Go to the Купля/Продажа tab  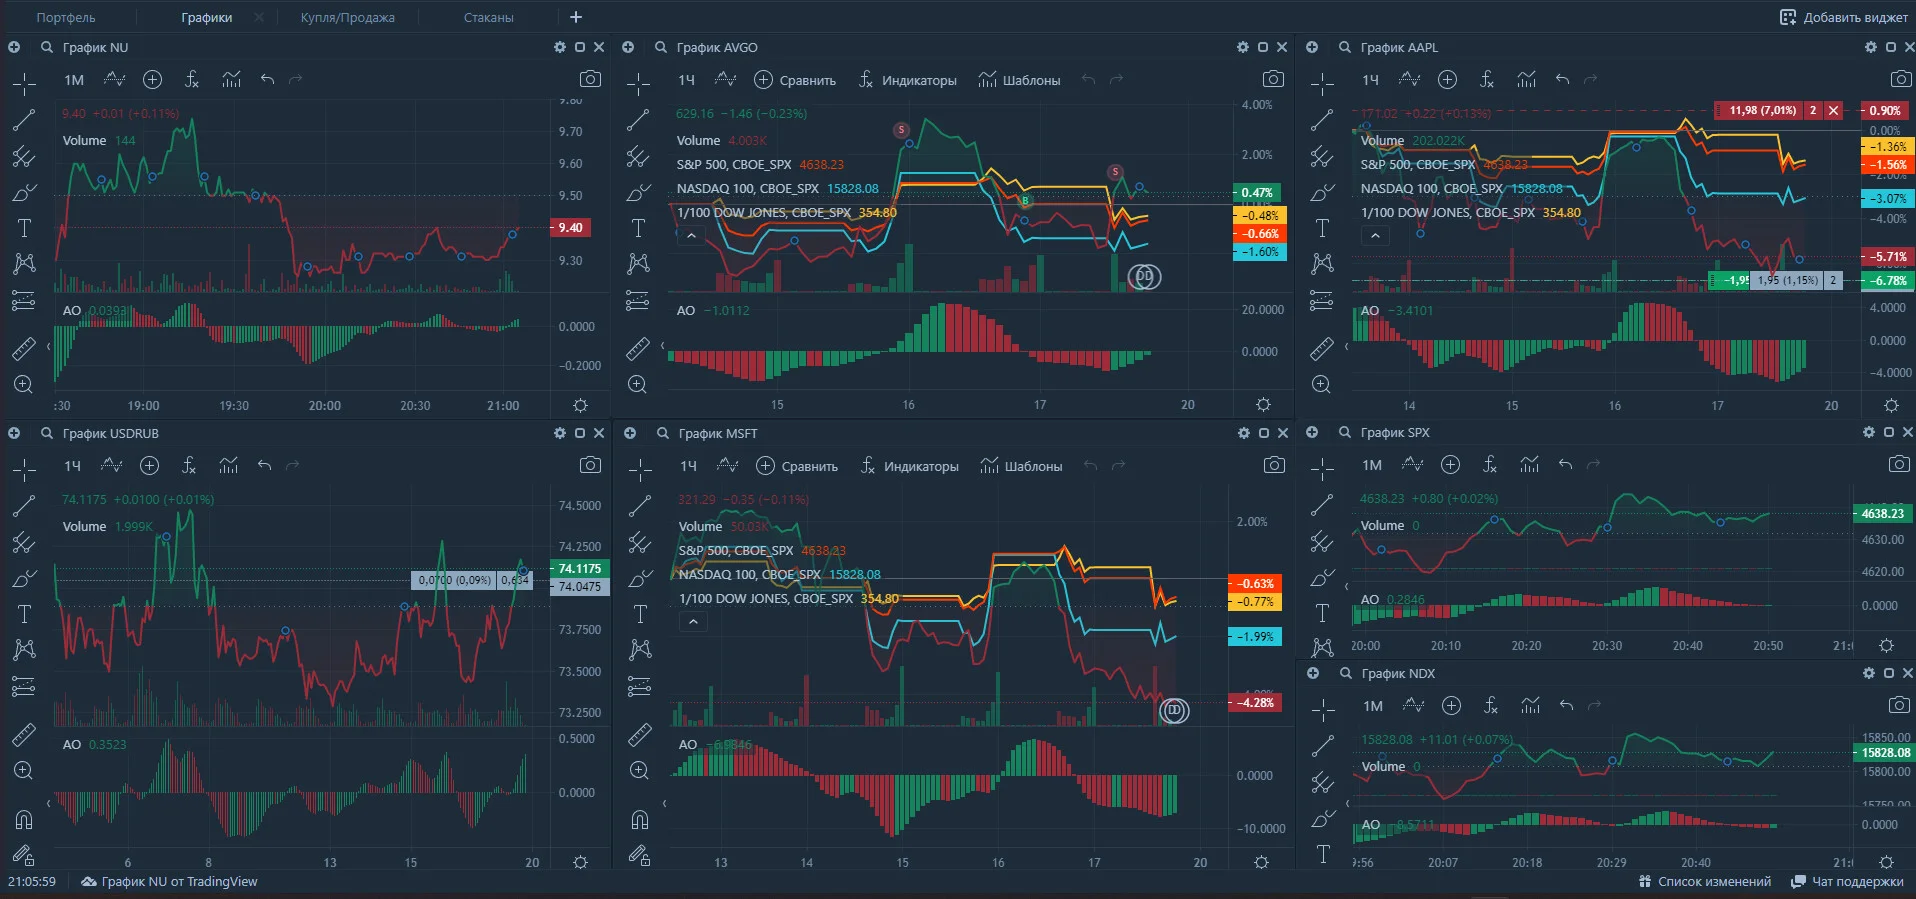[347, 17]
